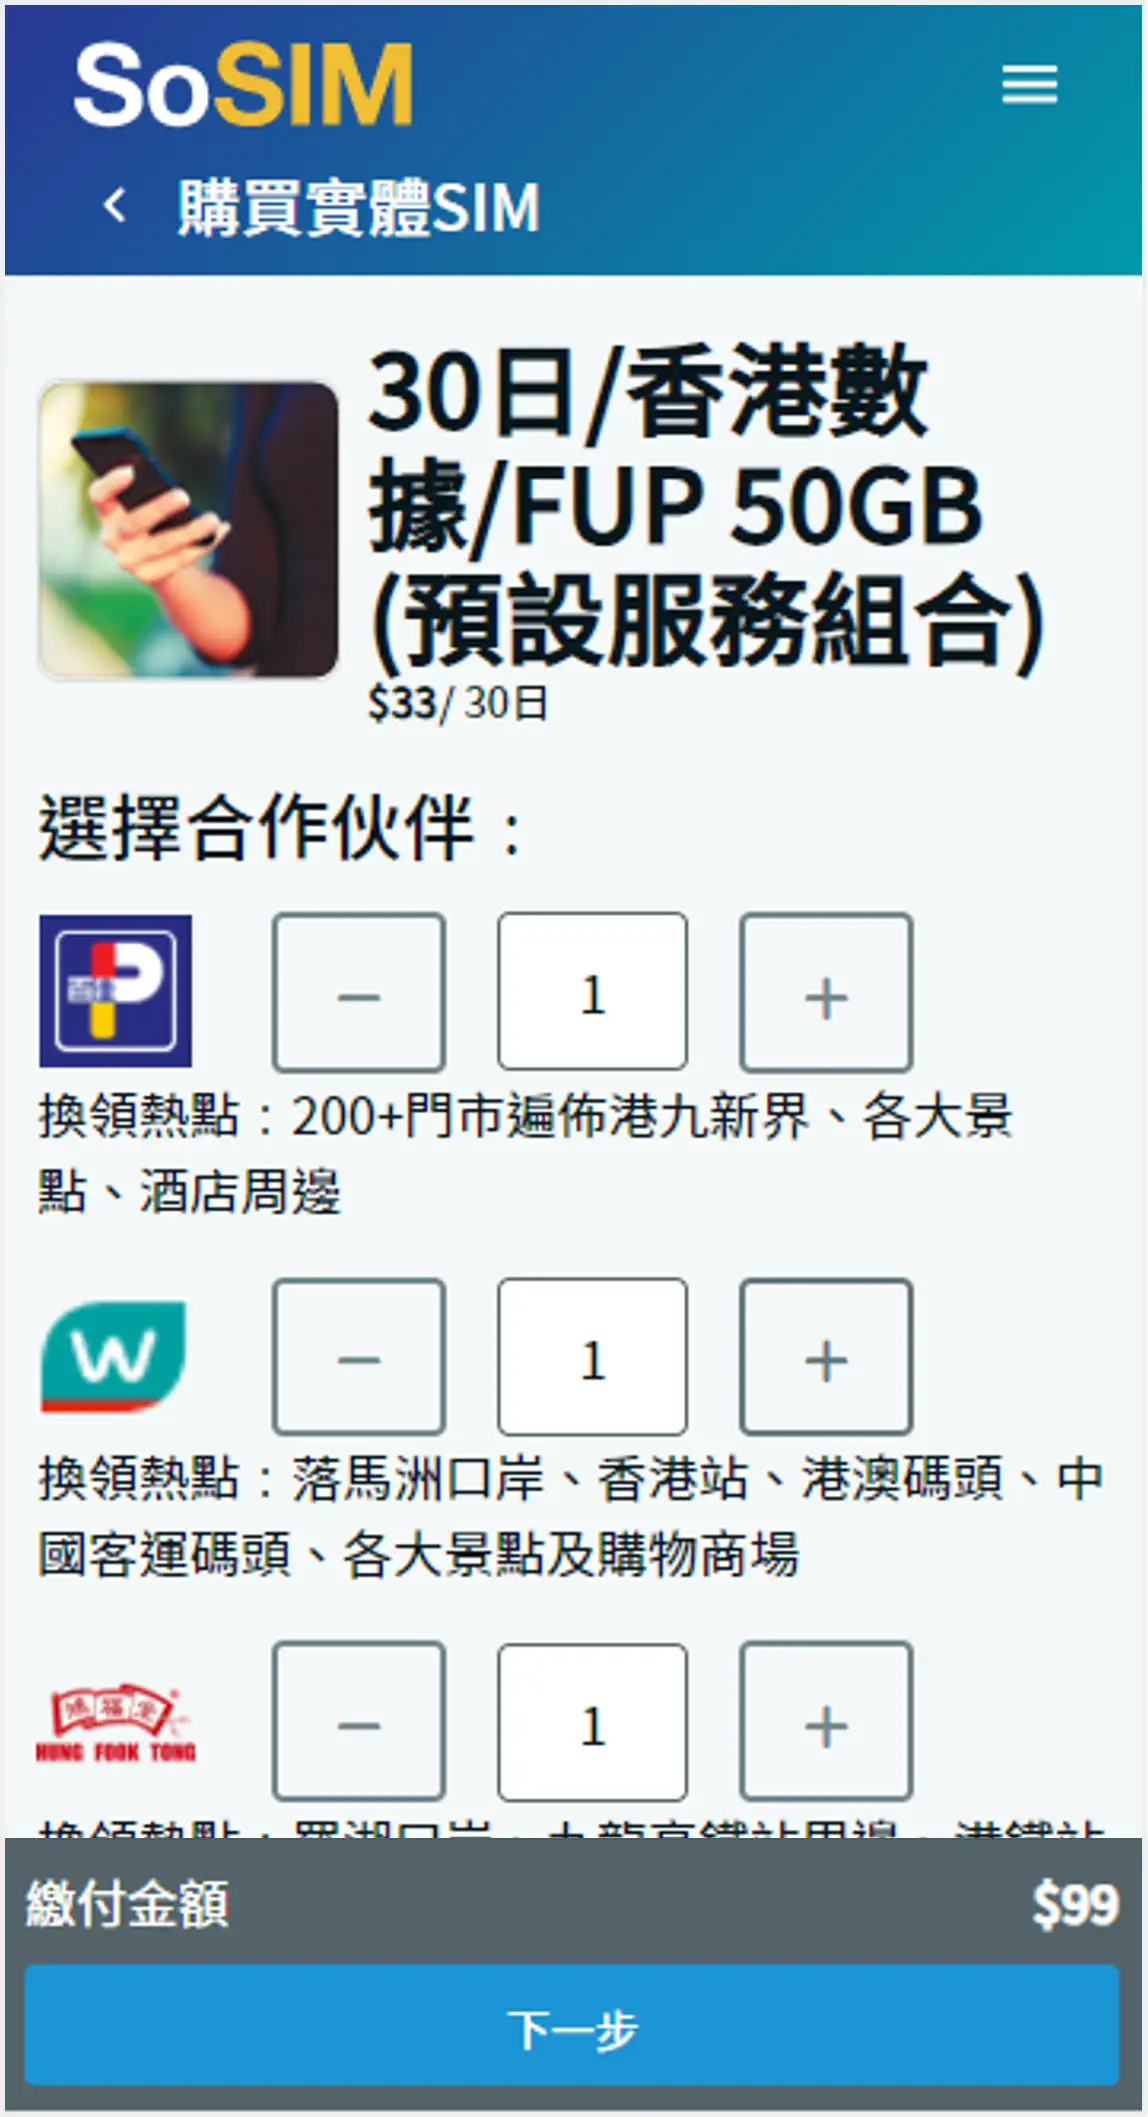Click the Hung Fook Tong logo
The width and height of the screenshot is (1148, 2117).
pyautogui.click(x=116, y=1724)
